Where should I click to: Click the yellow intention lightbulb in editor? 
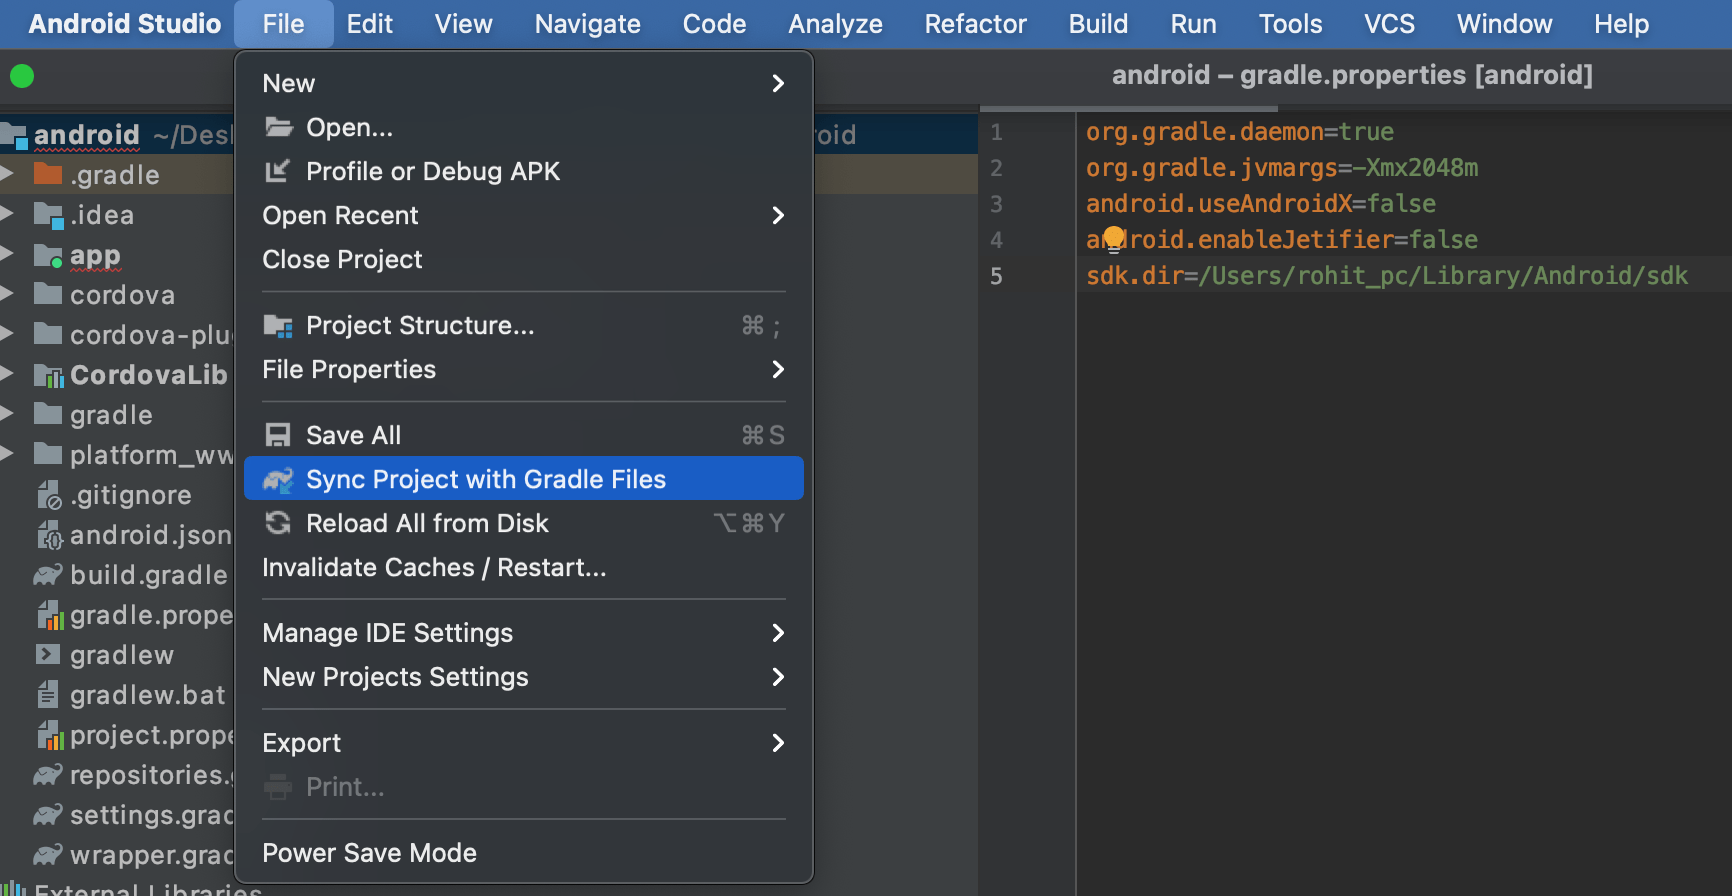point(1114,239)
